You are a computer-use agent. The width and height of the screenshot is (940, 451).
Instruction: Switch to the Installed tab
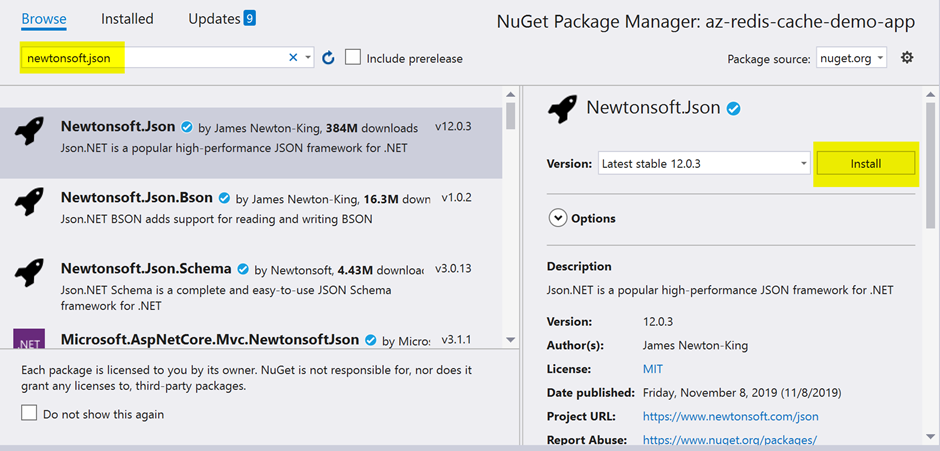tap(127, 19)
